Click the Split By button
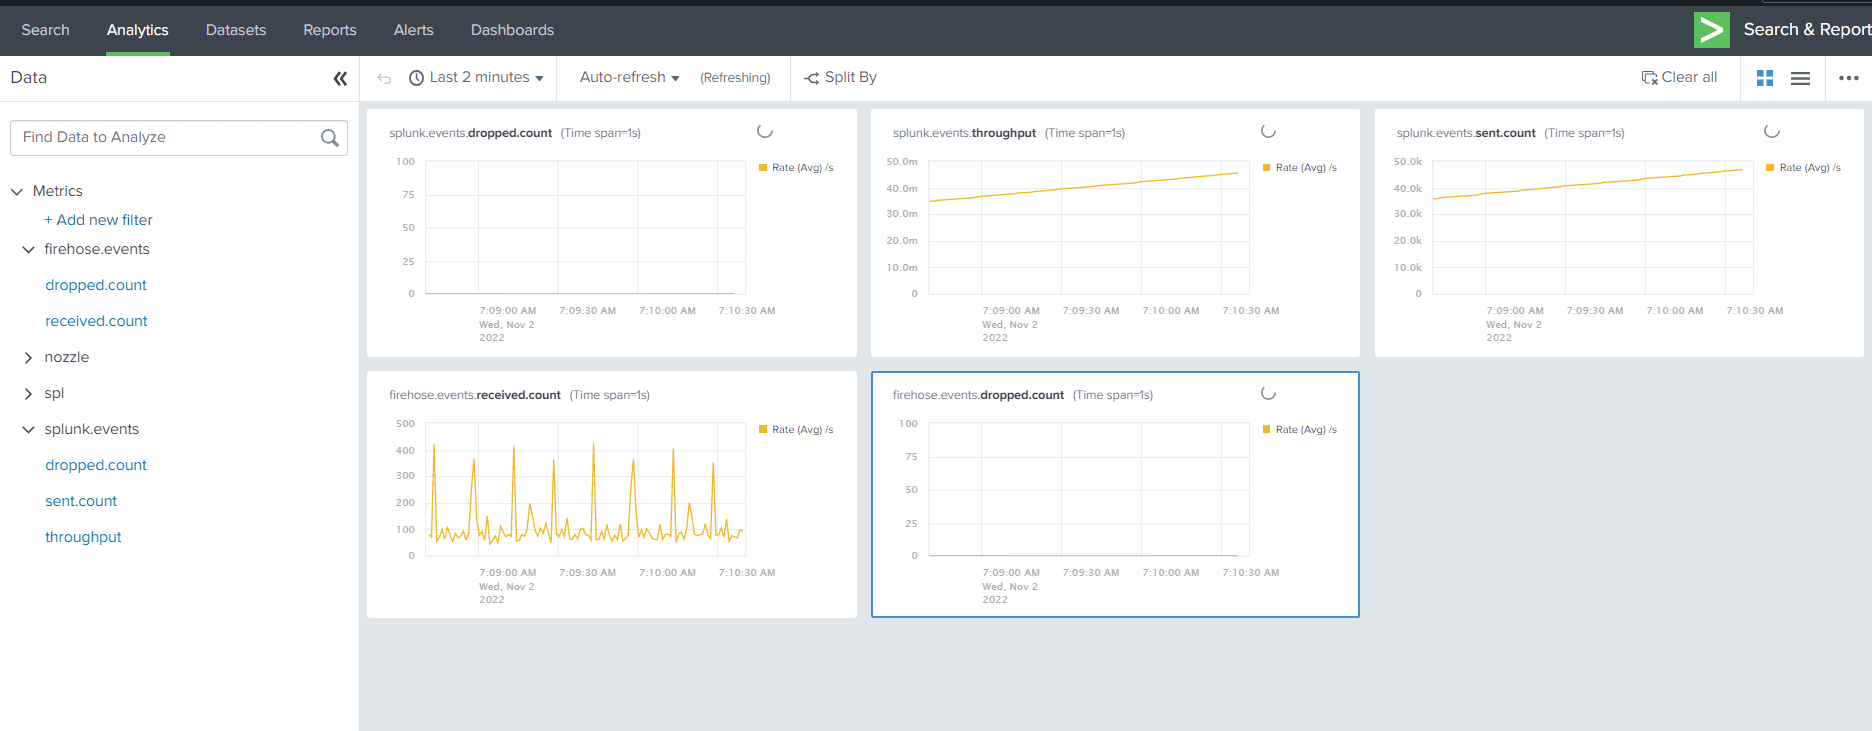The image size is (1872, 731). [840, 78]
